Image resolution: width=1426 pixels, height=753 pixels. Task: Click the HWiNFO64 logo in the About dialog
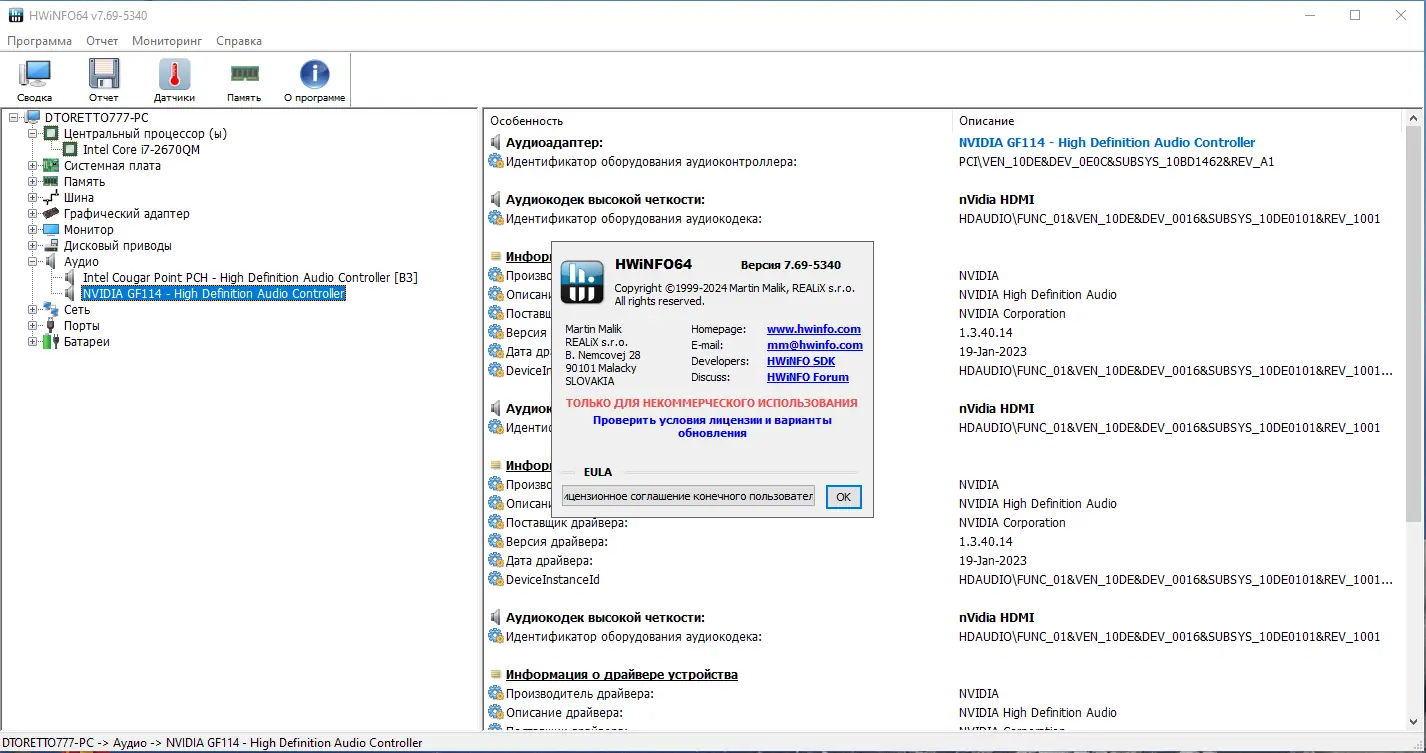[582, 281]
